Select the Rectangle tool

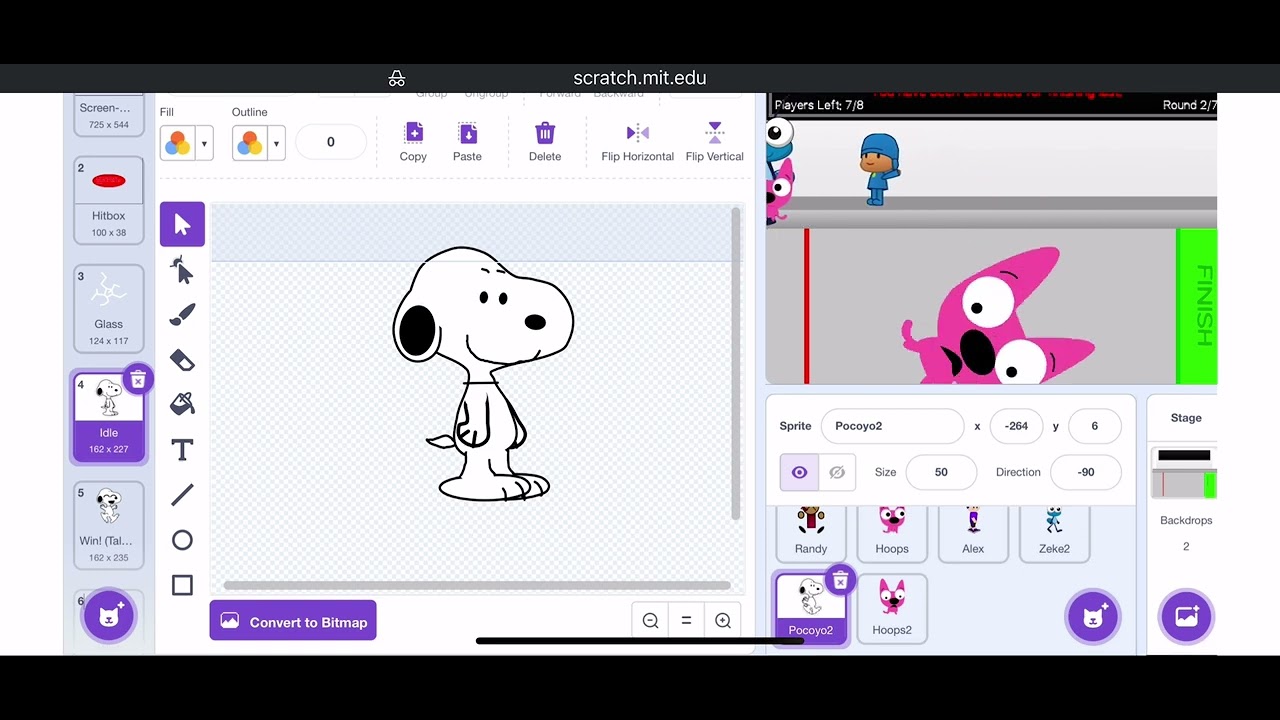click(182, 585)
